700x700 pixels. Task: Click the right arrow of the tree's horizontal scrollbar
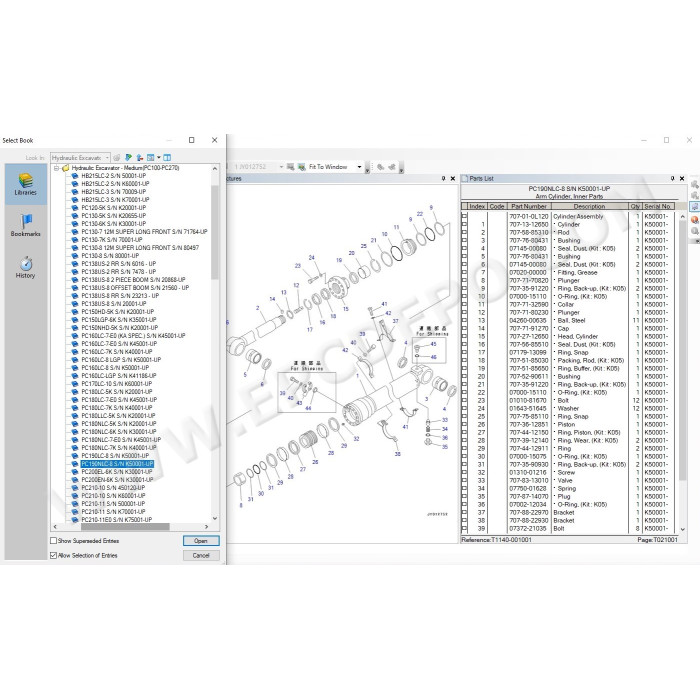click(x=206, y=527)
